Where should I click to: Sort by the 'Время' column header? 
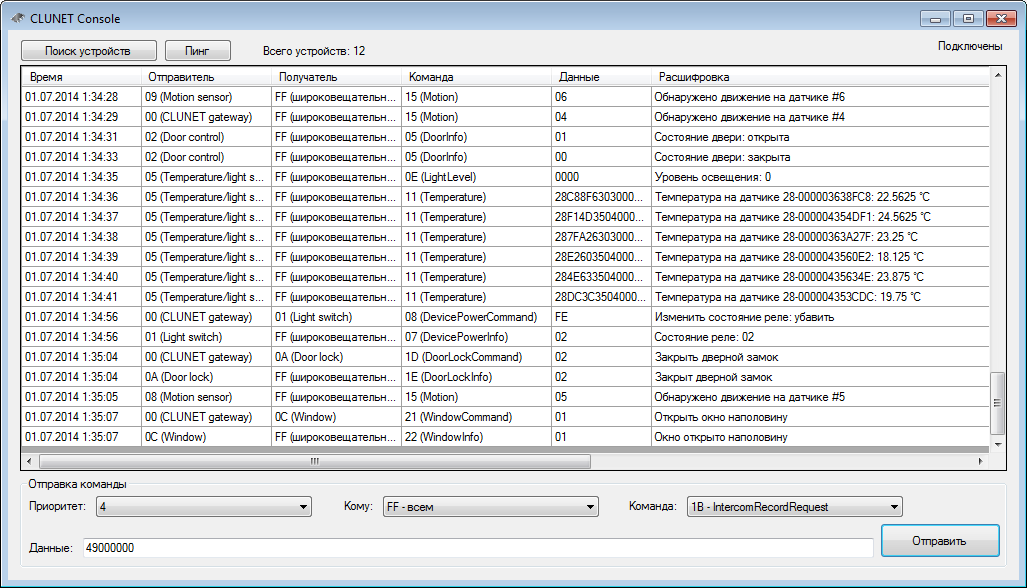click(x=81, y=77)
